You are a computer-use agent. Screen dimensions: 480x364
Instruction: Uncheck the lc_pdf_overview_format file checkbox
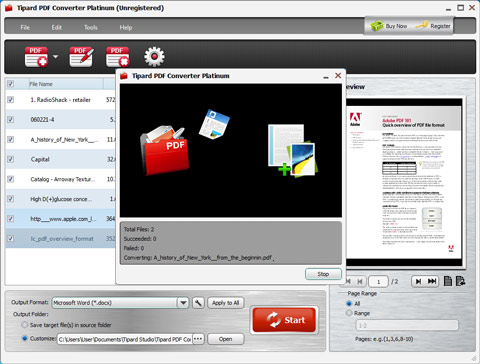coord(11,238)
